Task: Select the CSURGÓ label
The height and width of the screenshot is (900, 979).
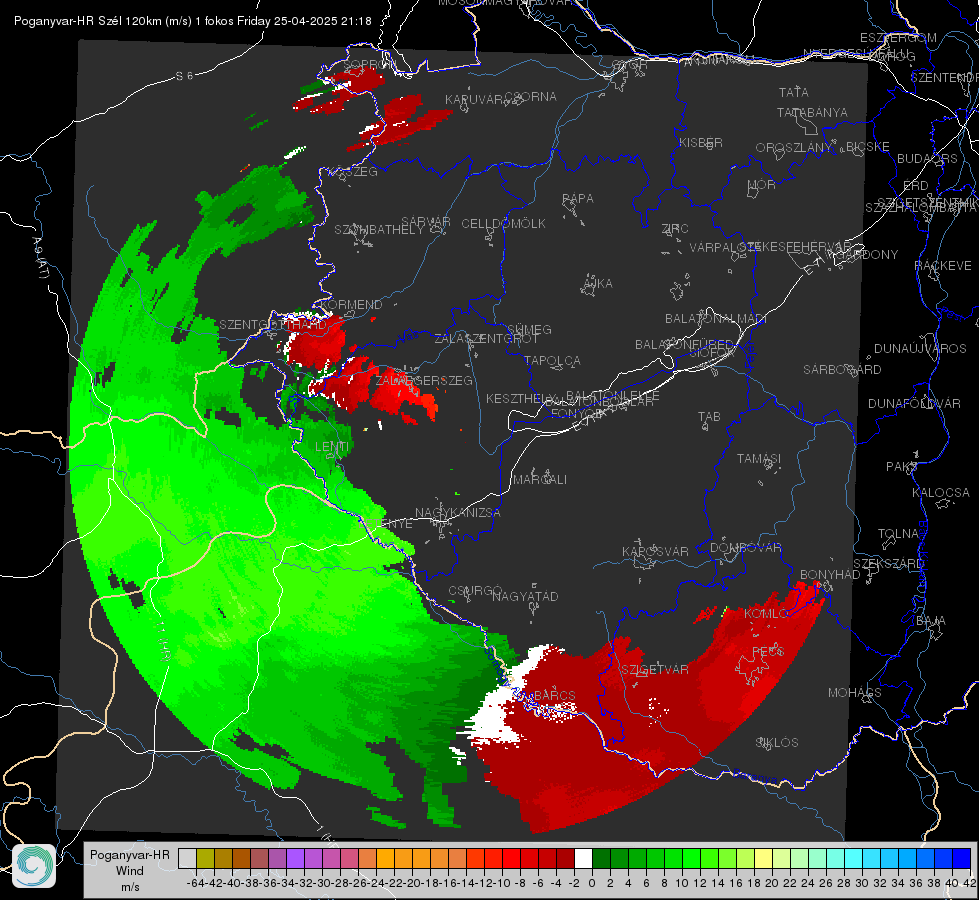Action: click(475, 591)
